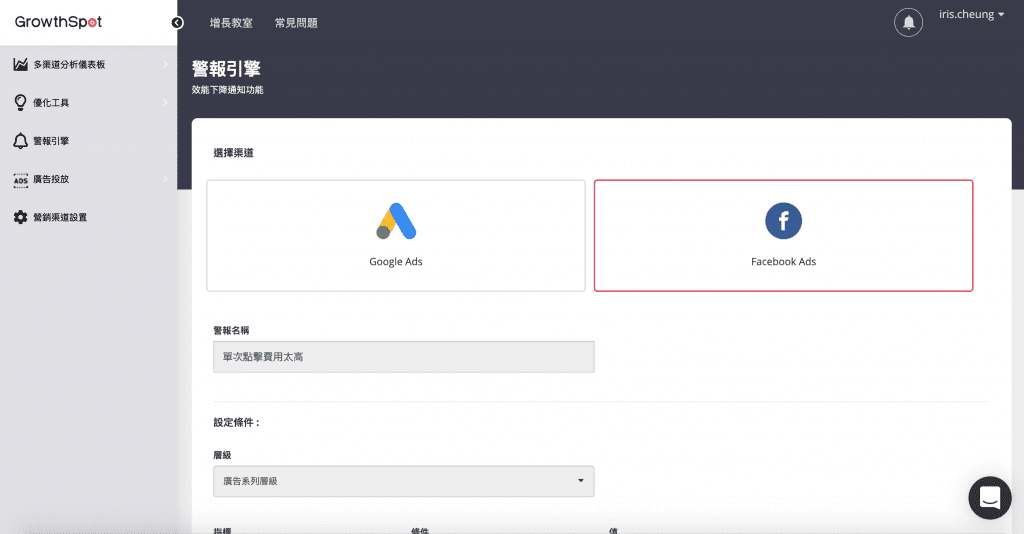
Task: Click the ADS ad placement icon
Action: tap(20, 180)
